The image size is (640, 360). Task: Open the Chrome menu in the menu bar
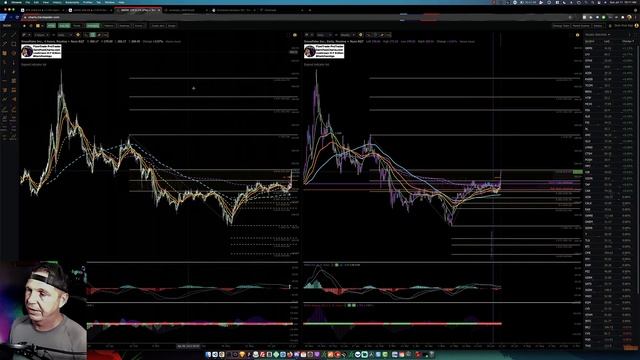tap(16, 2)
